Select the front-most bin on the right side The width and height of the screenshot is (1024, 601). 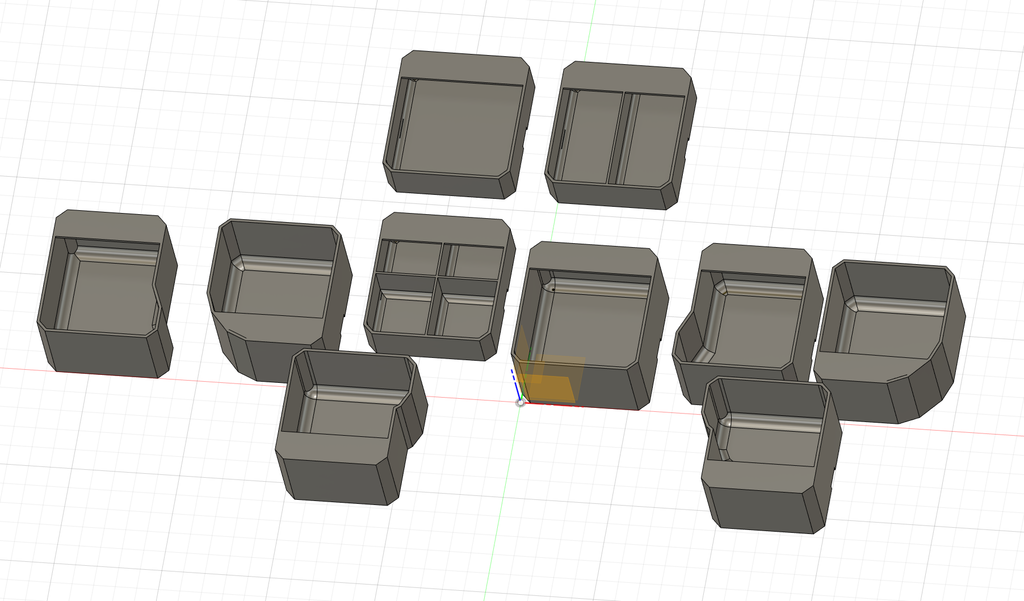tap(771, 455)
